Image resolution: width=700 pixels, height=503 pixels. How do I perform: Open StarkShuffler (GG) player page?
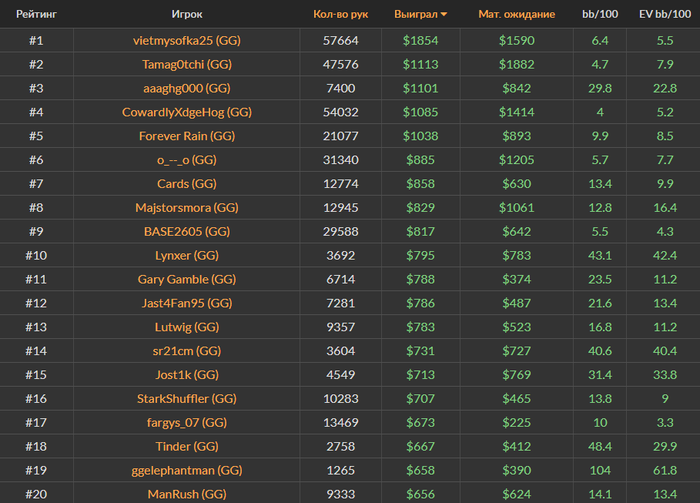point(187,399)
